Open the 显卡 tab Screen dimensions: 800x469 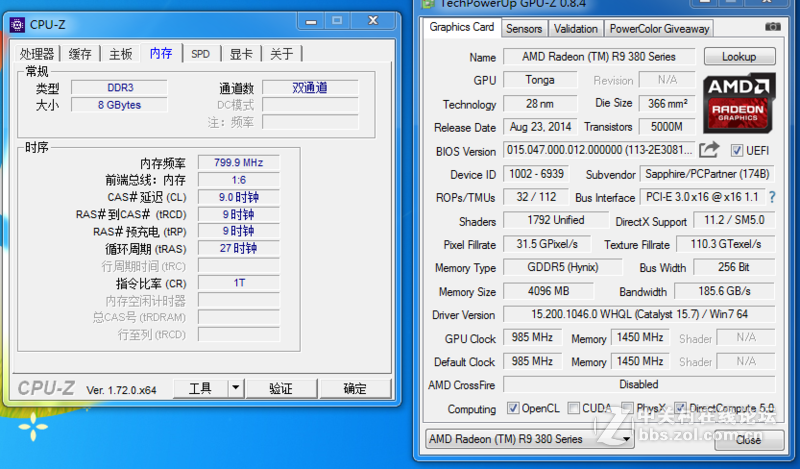(x=241, y=54)
